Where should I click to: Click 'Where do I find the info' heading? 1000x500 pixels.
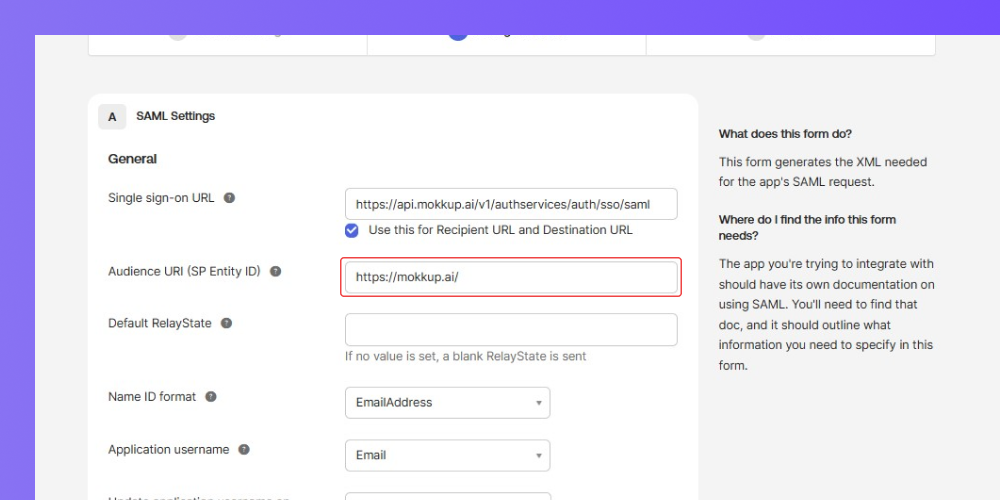[x=807, y=228]
